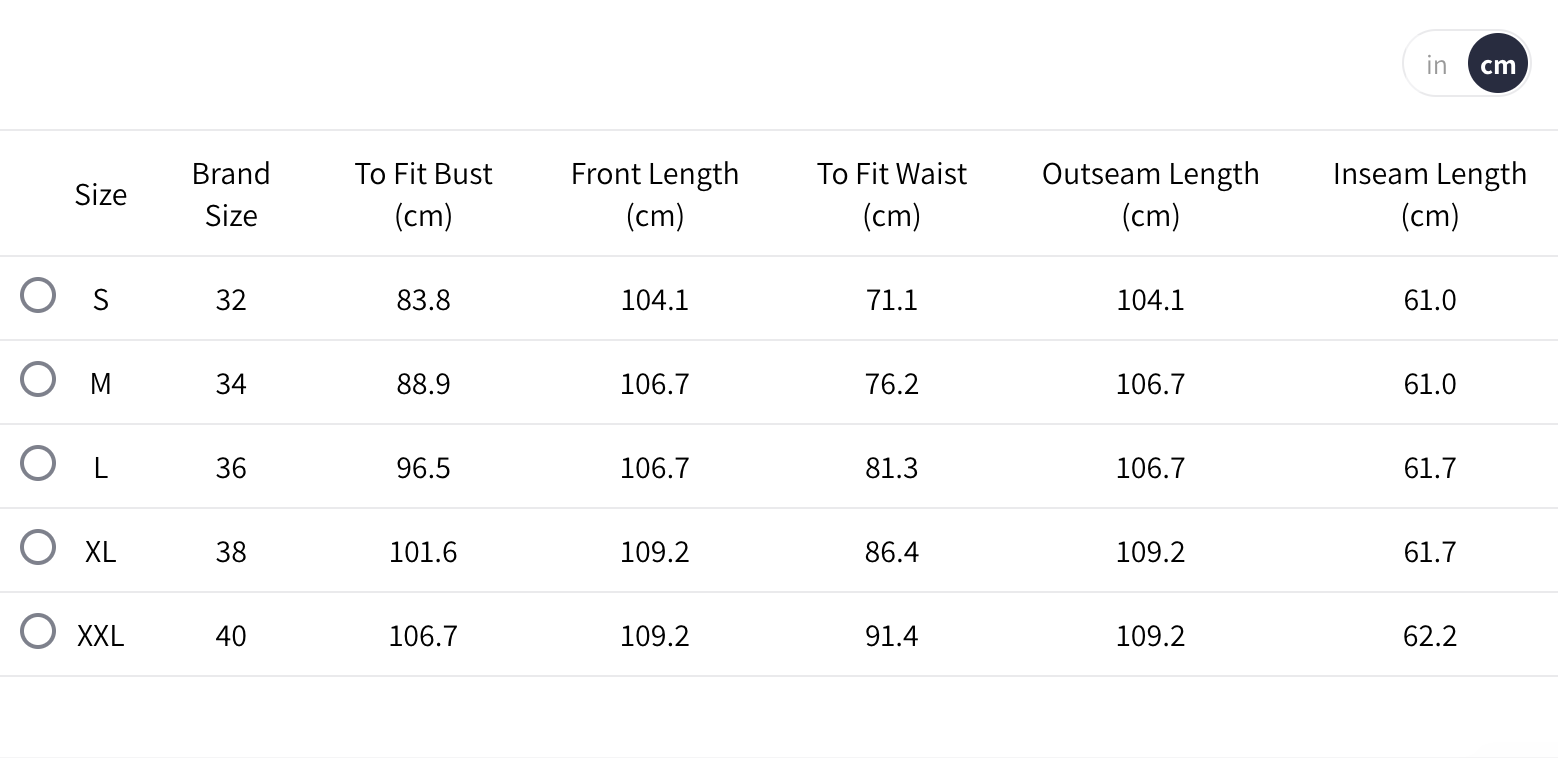Screen dimensions: 1558x758
Task: Click the Inseam Length column header
Action: [1429, 194]
